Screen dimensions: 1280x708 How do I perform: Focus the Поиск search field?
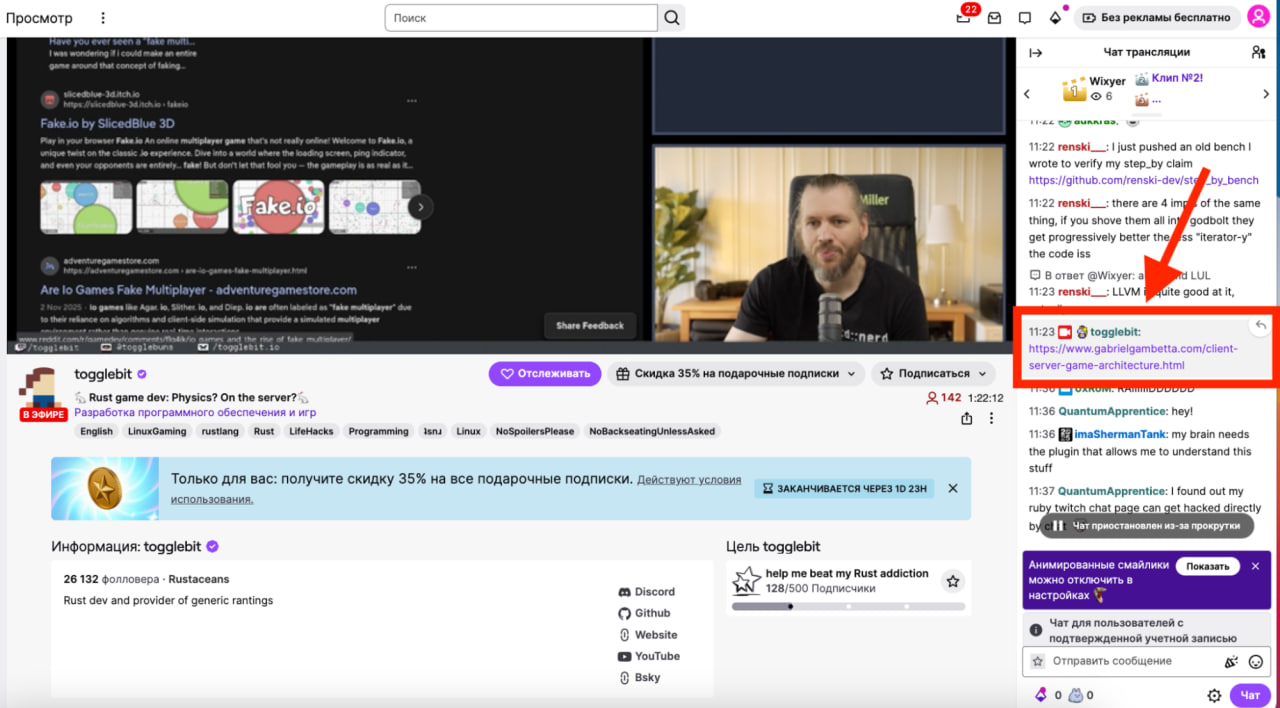pos(521,18)
